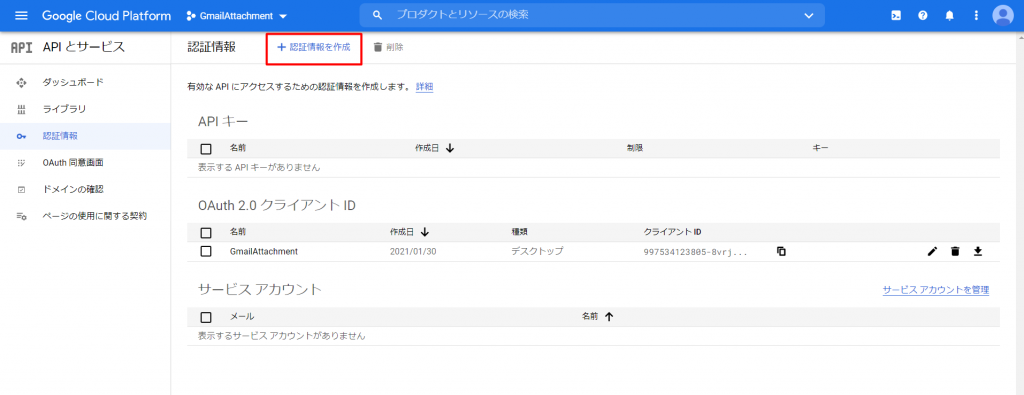Toggle select-all checkbox in API キー table

pos(206,149)
